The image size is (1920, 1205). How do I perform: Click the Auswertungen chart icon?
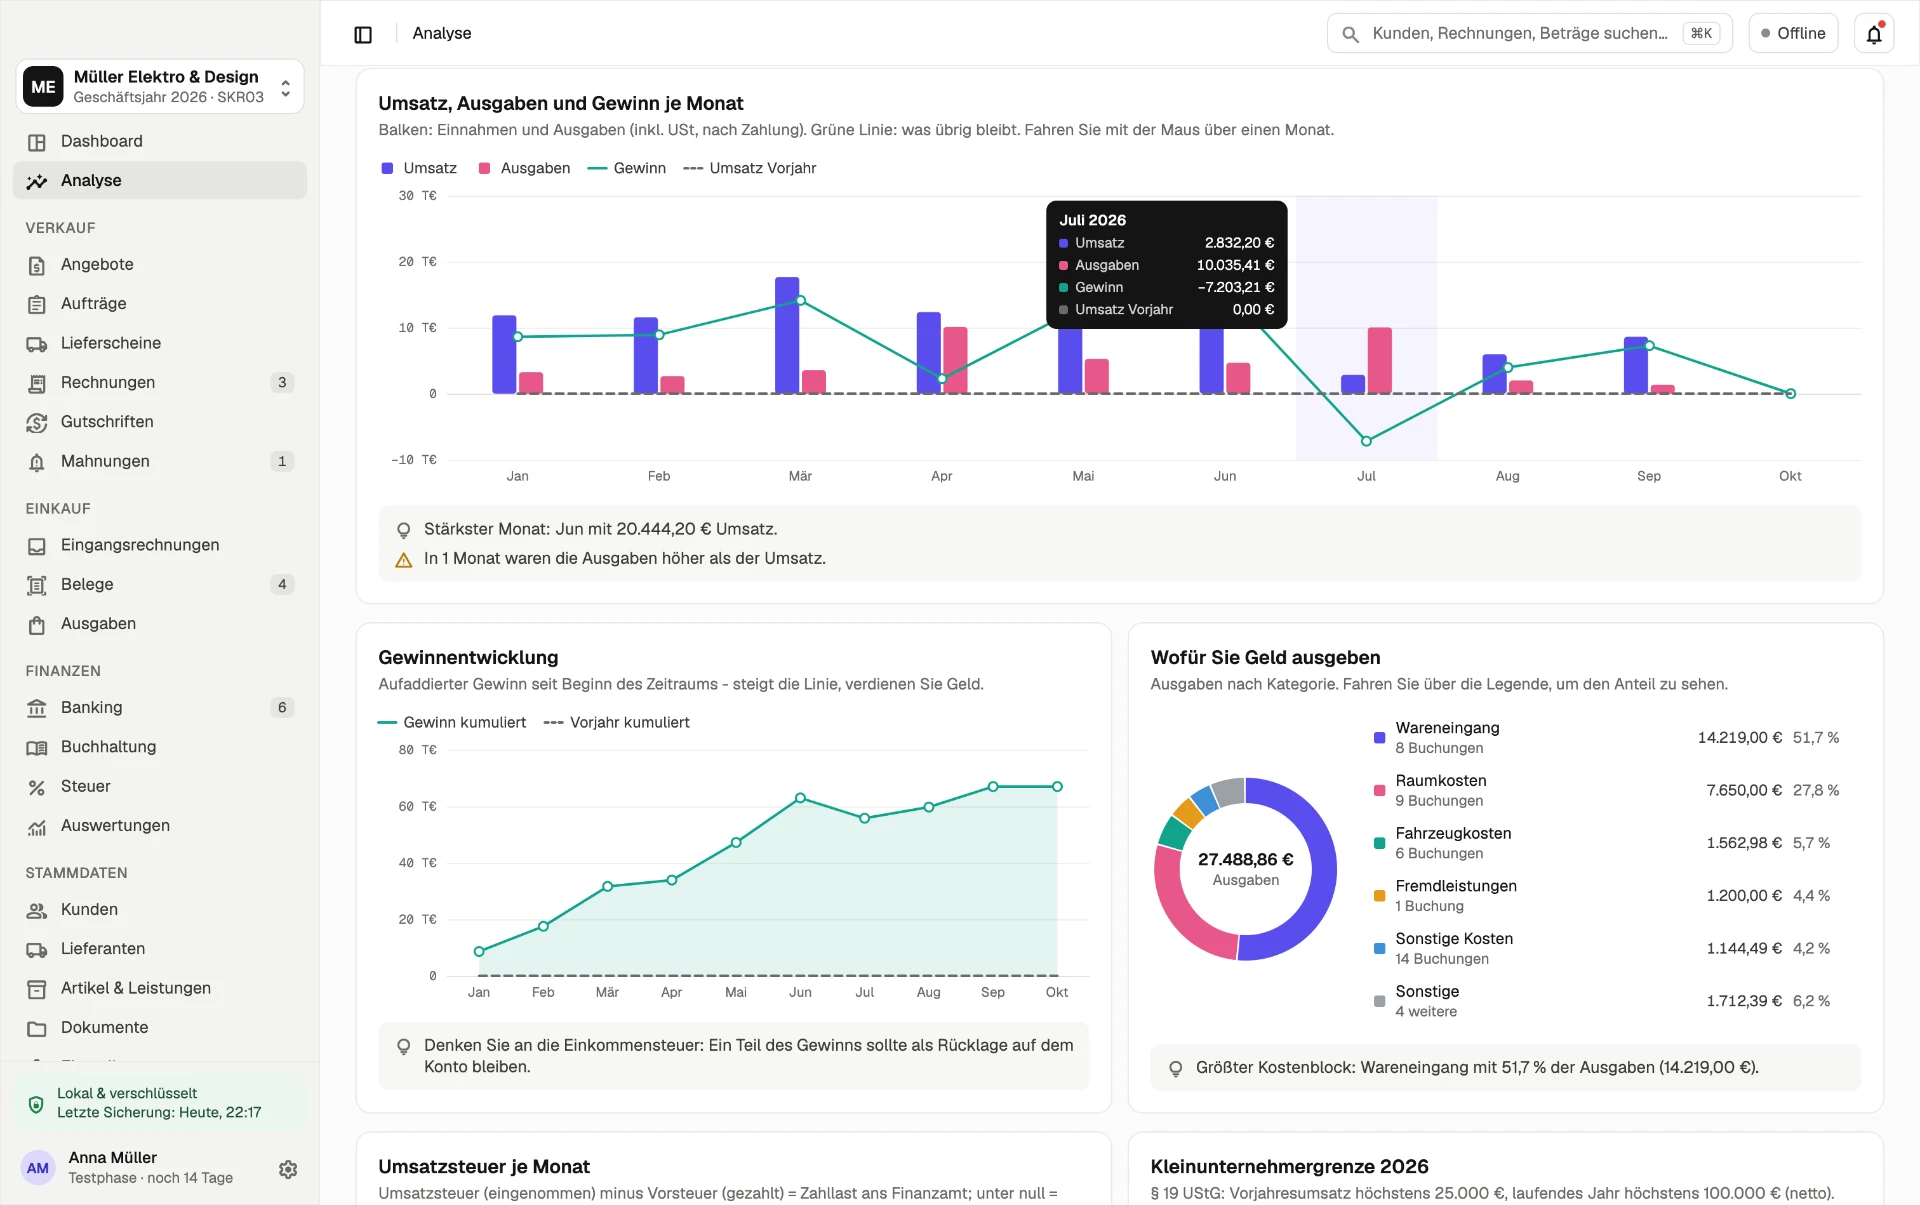[x=37, y=827]
